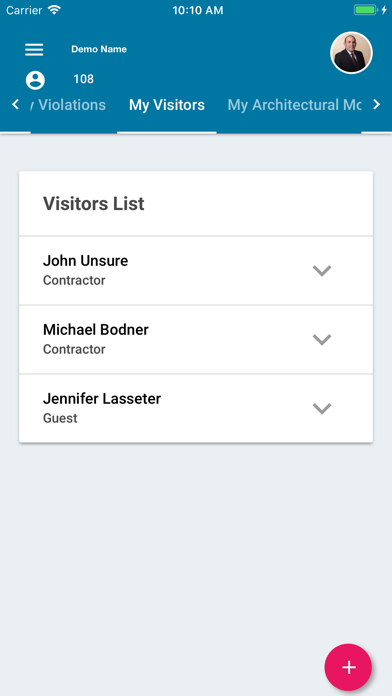The image size is (392, 696).
Task: Tap the user account icon
Action: [35, 80]
